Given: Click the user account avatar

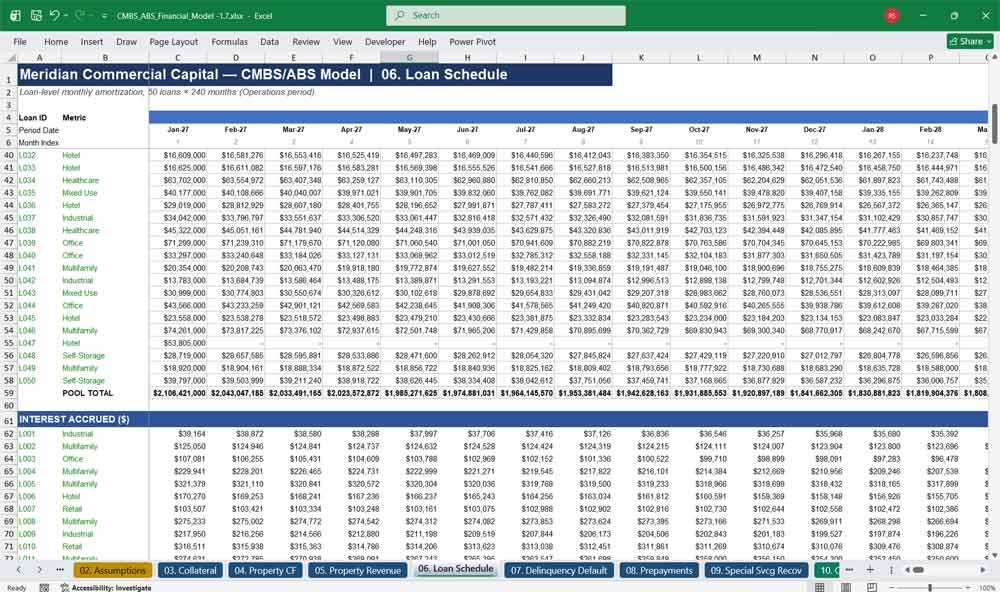Looking at the screenshot, I should pyautogui.click(x=892, y=15).
